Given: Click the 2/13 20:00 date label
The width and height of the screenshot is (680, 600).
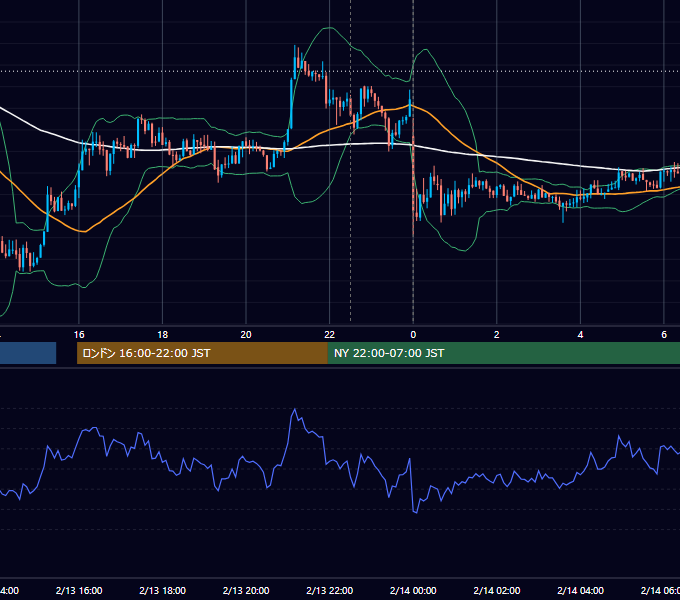Looking at the screenshot, I should click(246, 590).
